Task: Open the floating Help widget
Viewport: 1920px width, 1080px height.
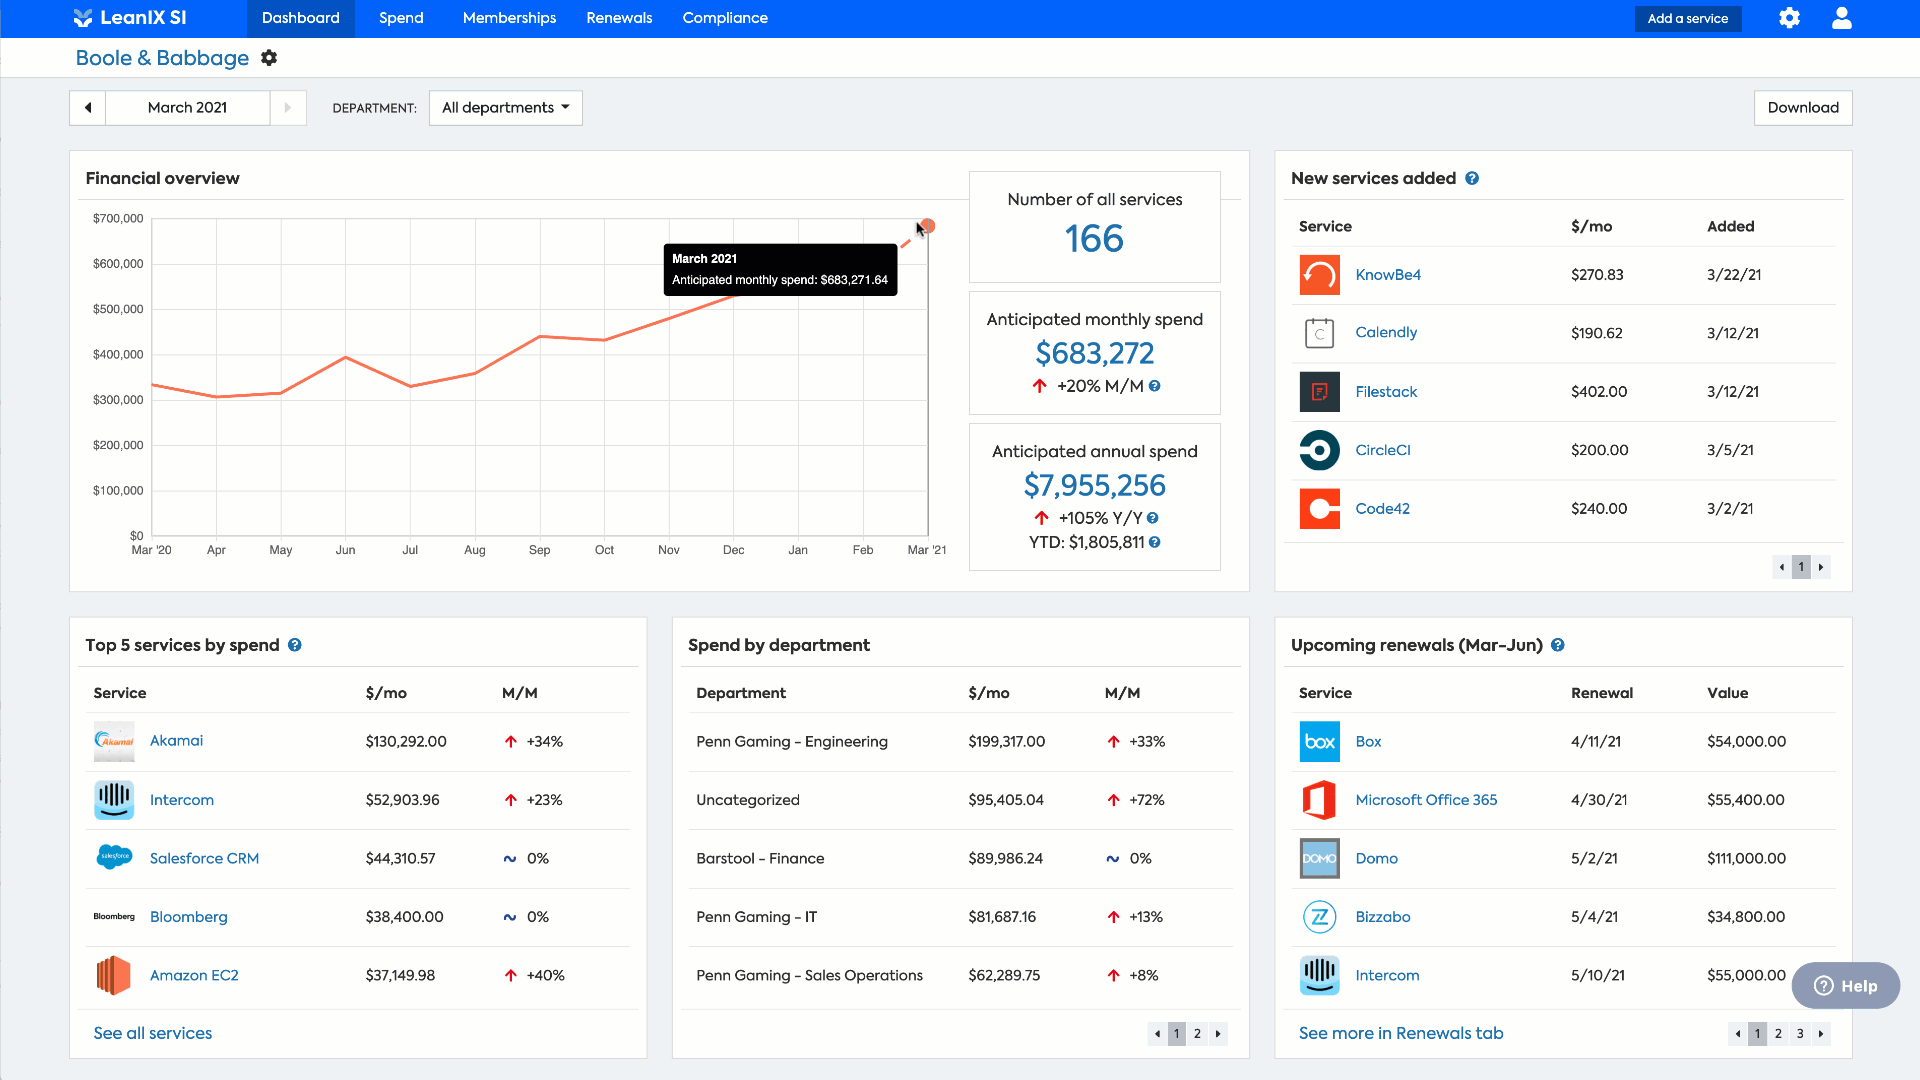Action: (1845, 986)
